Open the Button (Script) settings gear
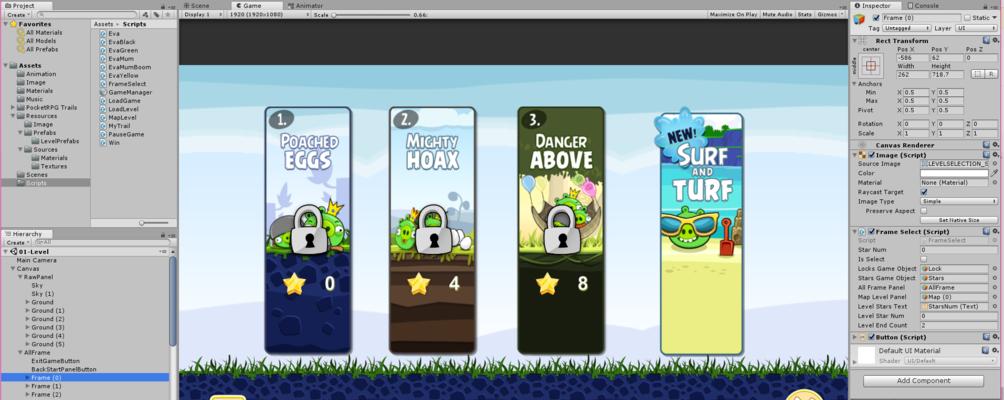The height and width of the screenshot is (400, 1004). 995,337
